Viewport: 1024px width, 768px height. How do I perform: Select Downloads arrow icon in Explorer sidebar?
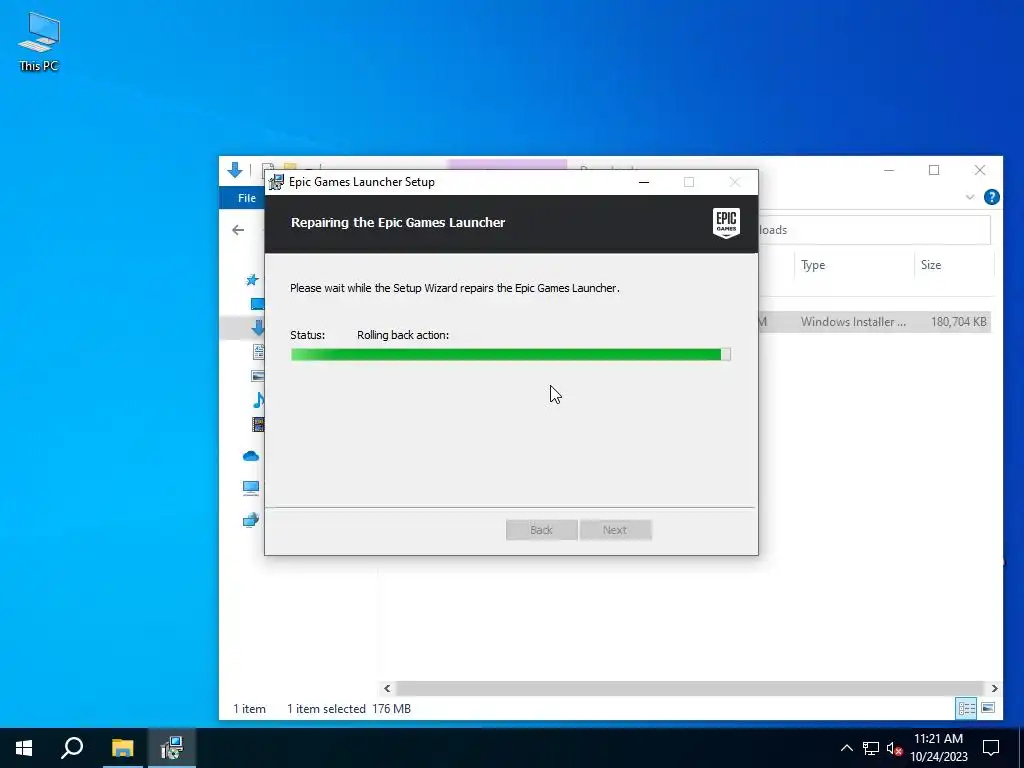click(259, 327)
